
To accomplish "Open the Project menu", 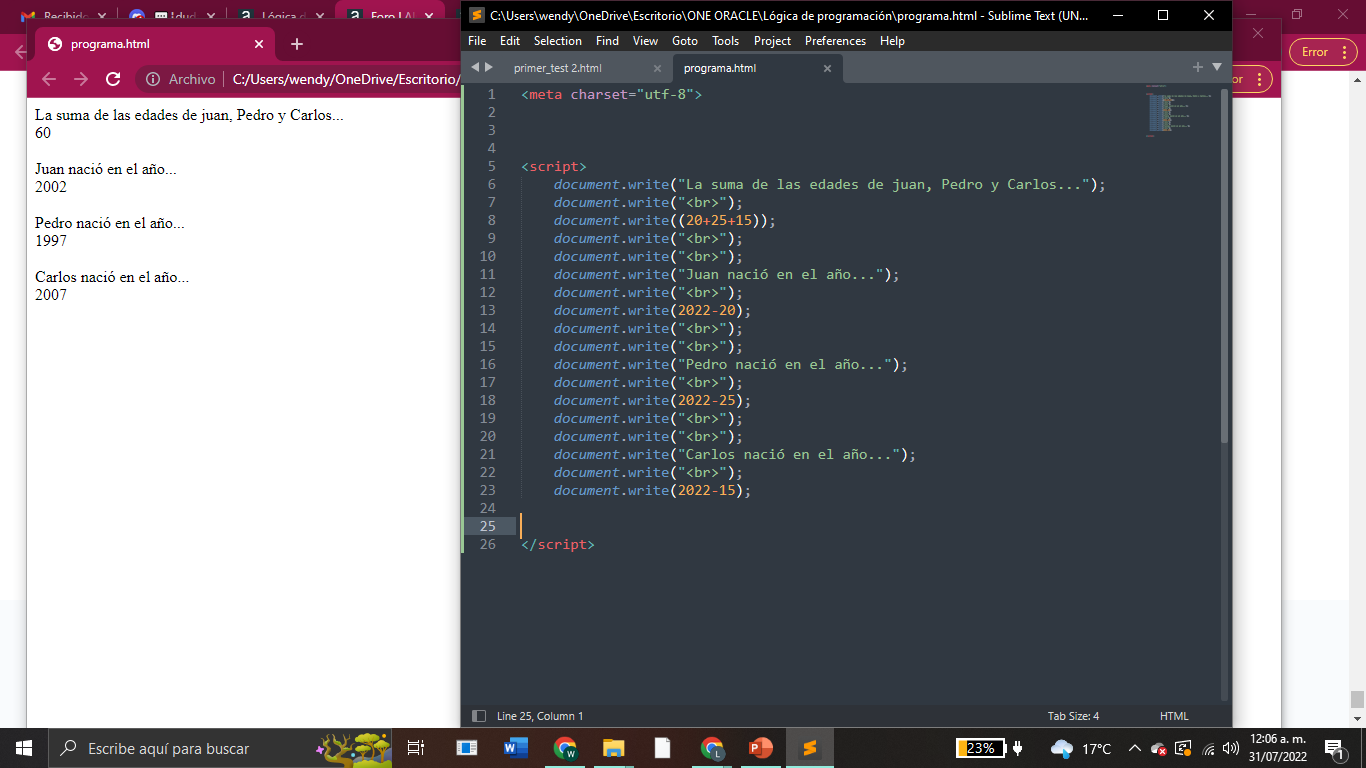I will pos(772,41).
